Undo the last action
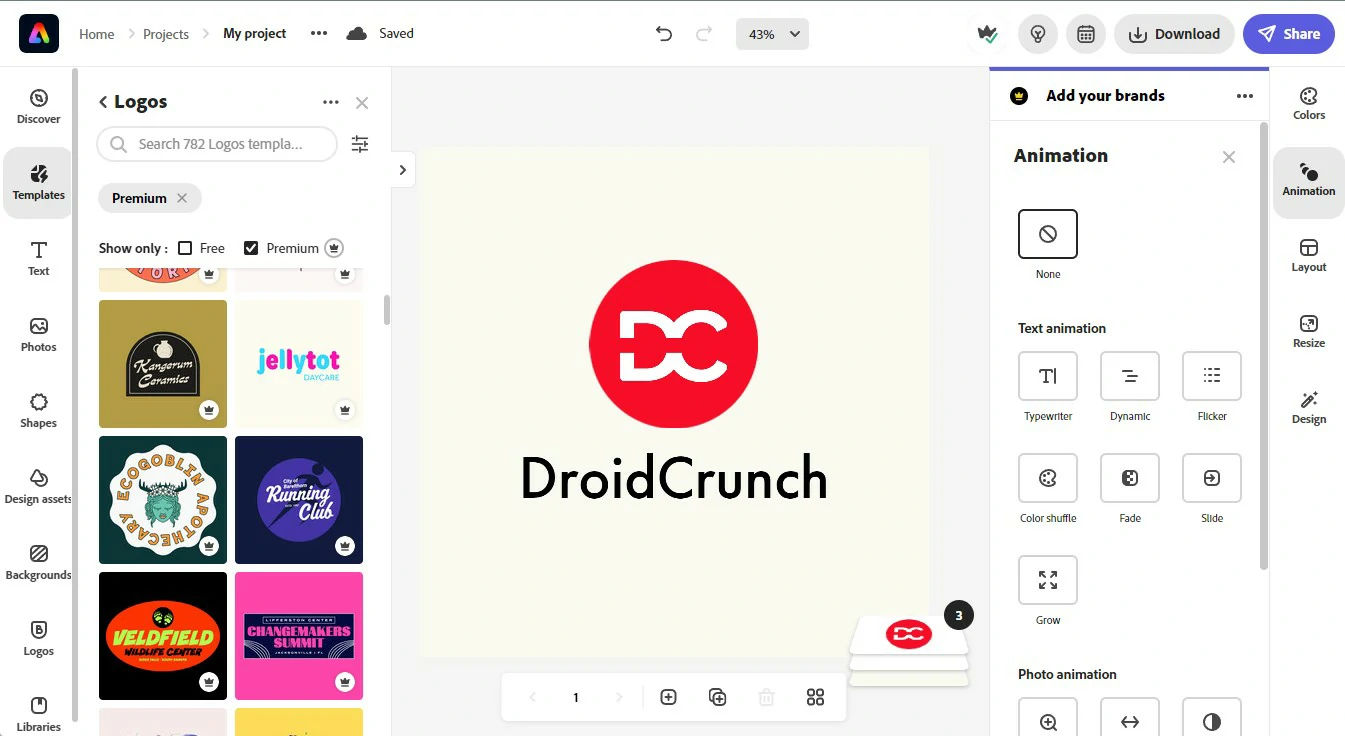This screenshot has width=1345, height=736. click(x=664, y=34)
